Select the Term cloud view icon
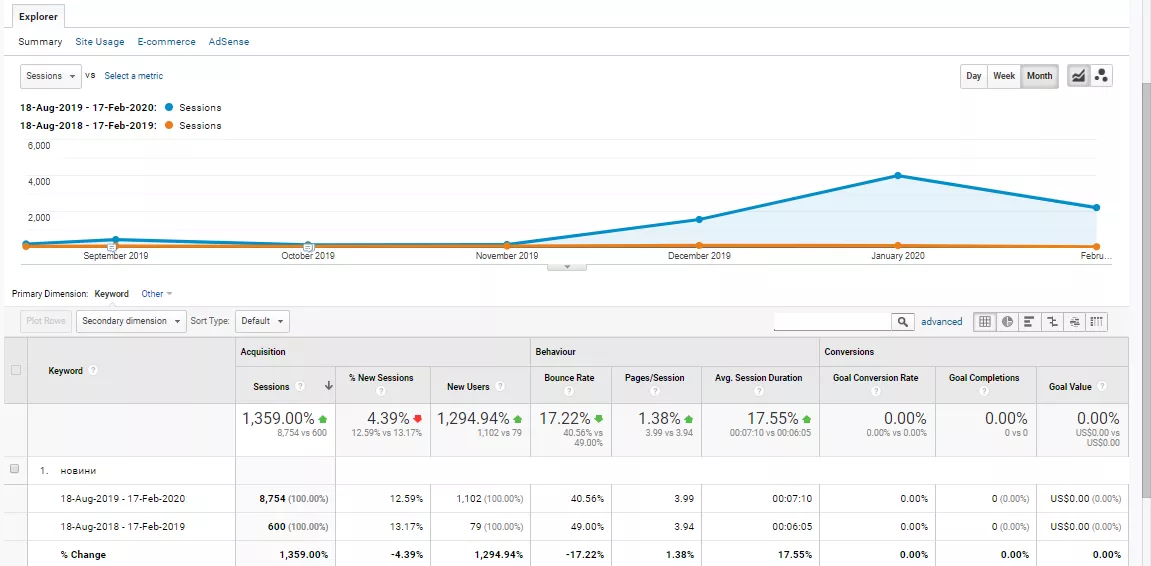This screenshot has height=566, width=1151. (x=1074, y=321)
